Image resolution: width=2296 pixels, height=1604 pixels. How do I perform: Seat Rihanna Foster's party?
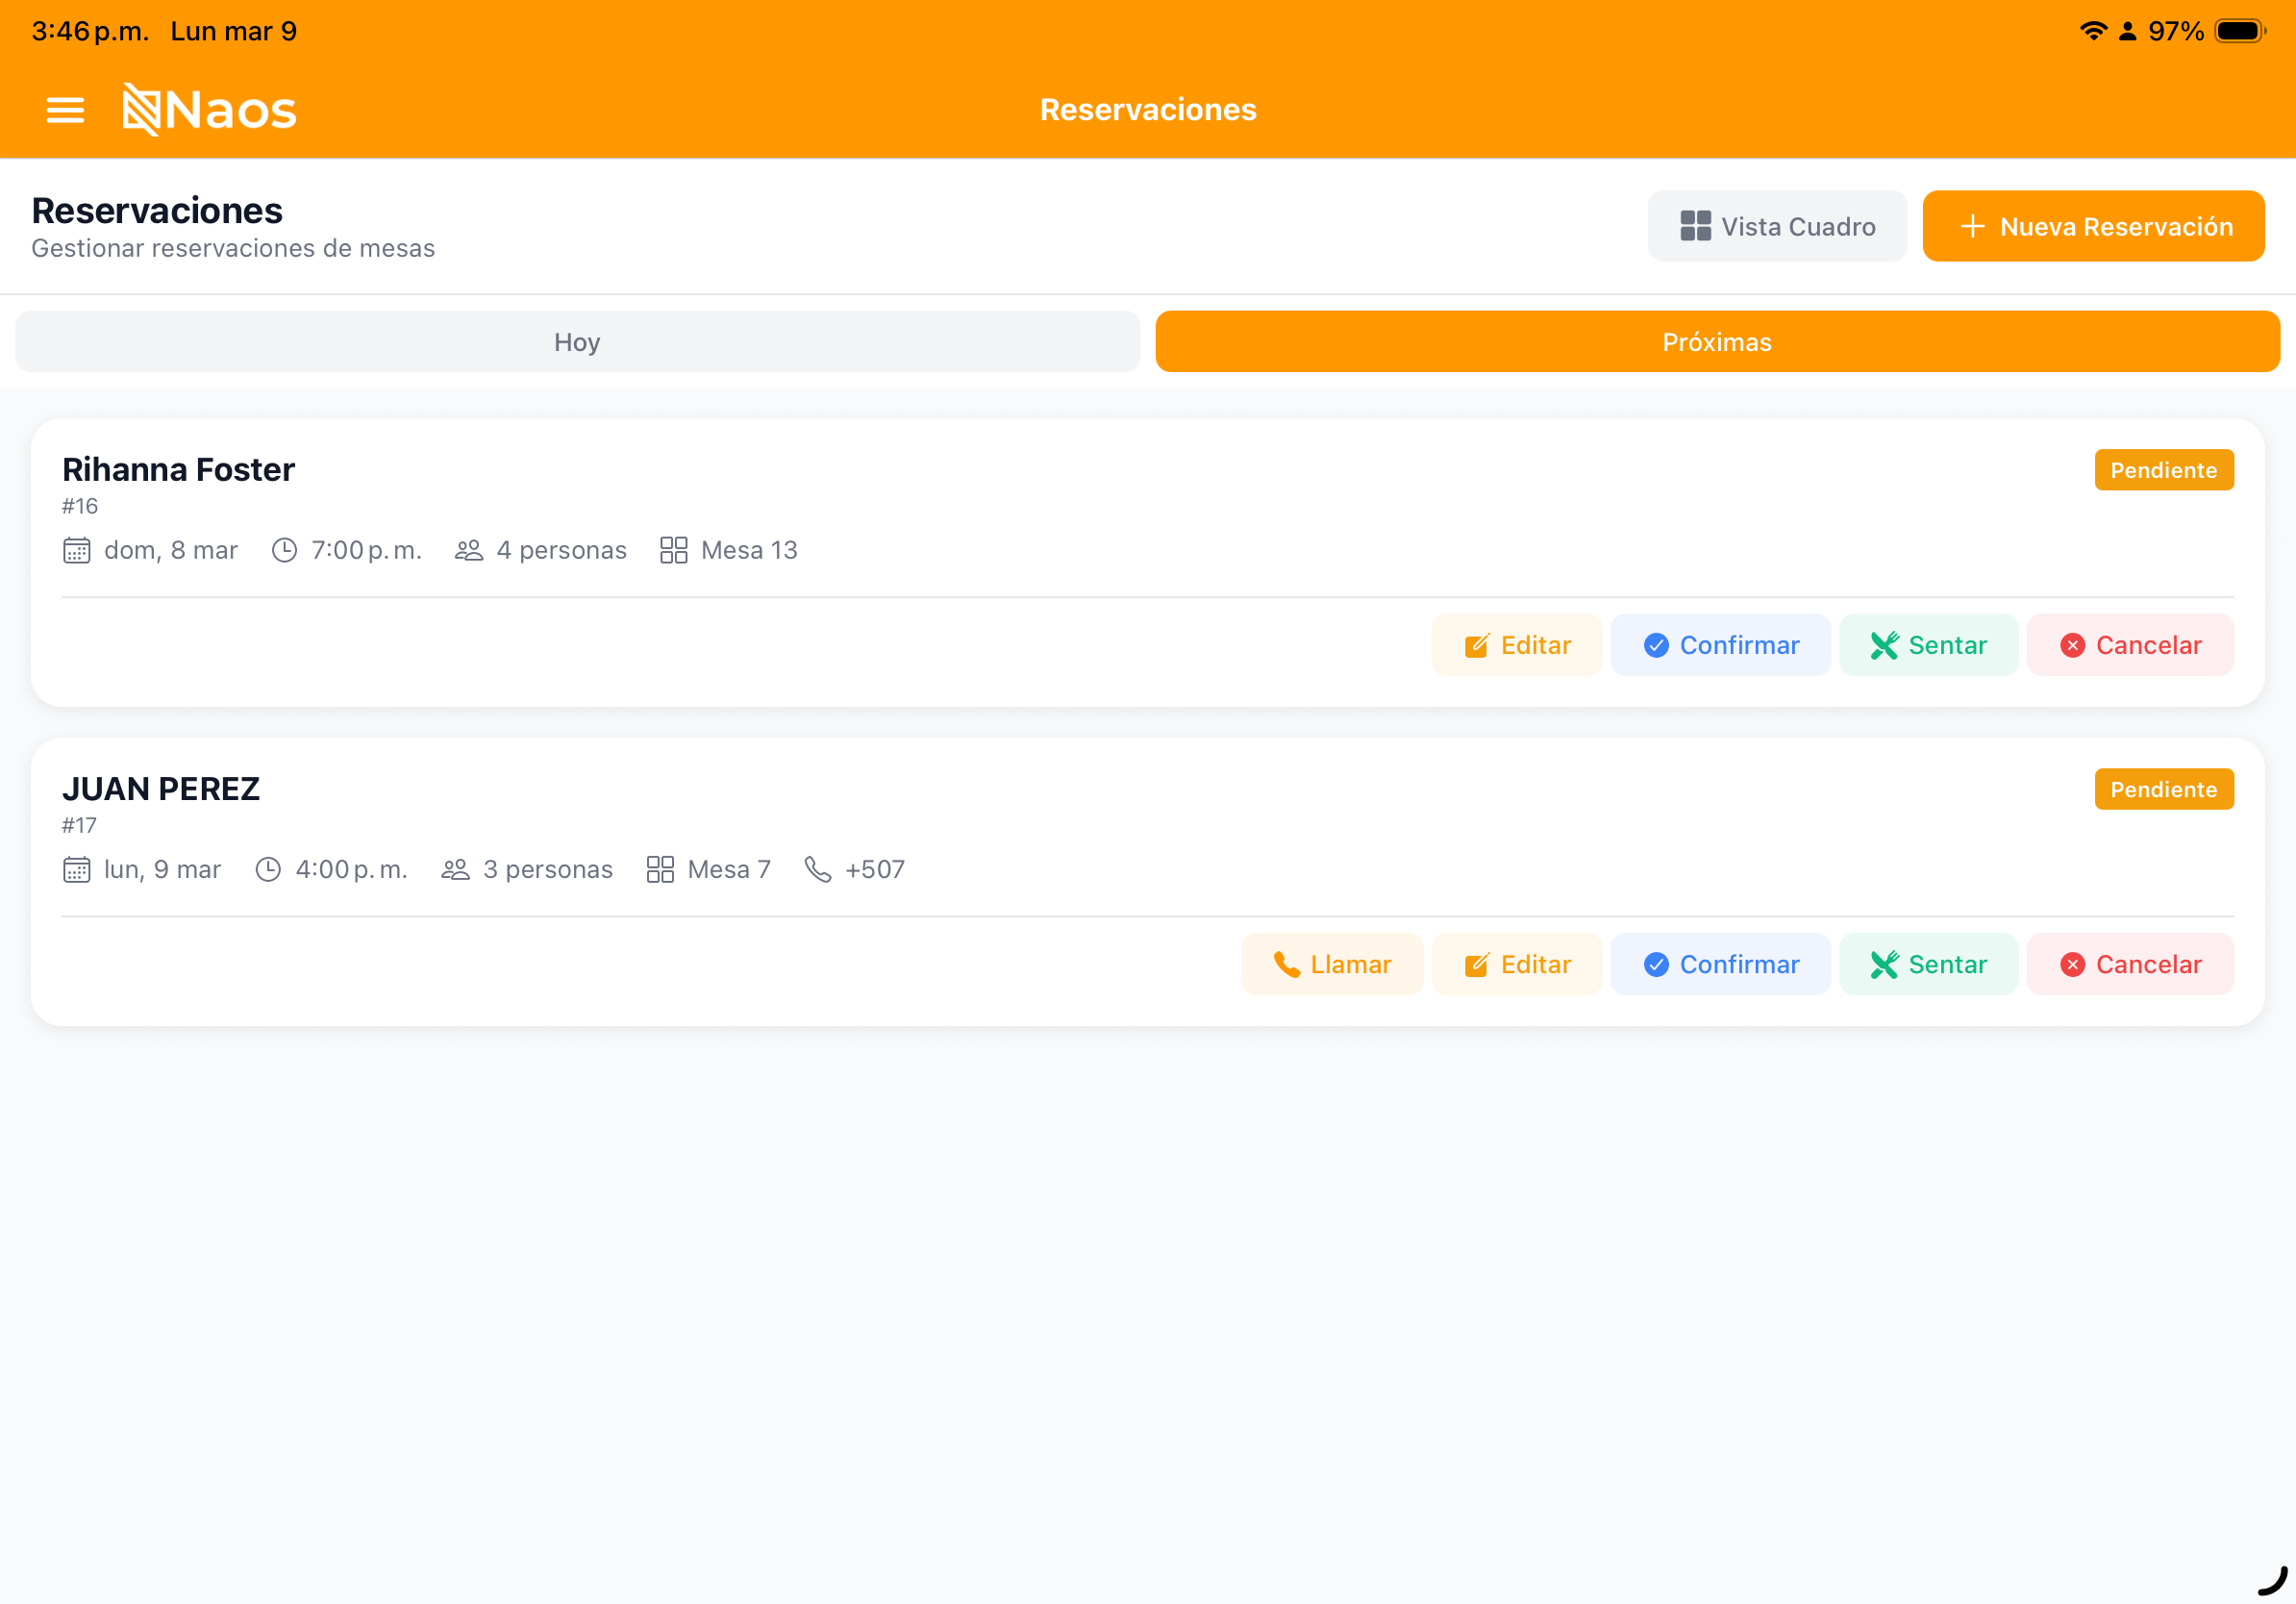click(1927, 645)
